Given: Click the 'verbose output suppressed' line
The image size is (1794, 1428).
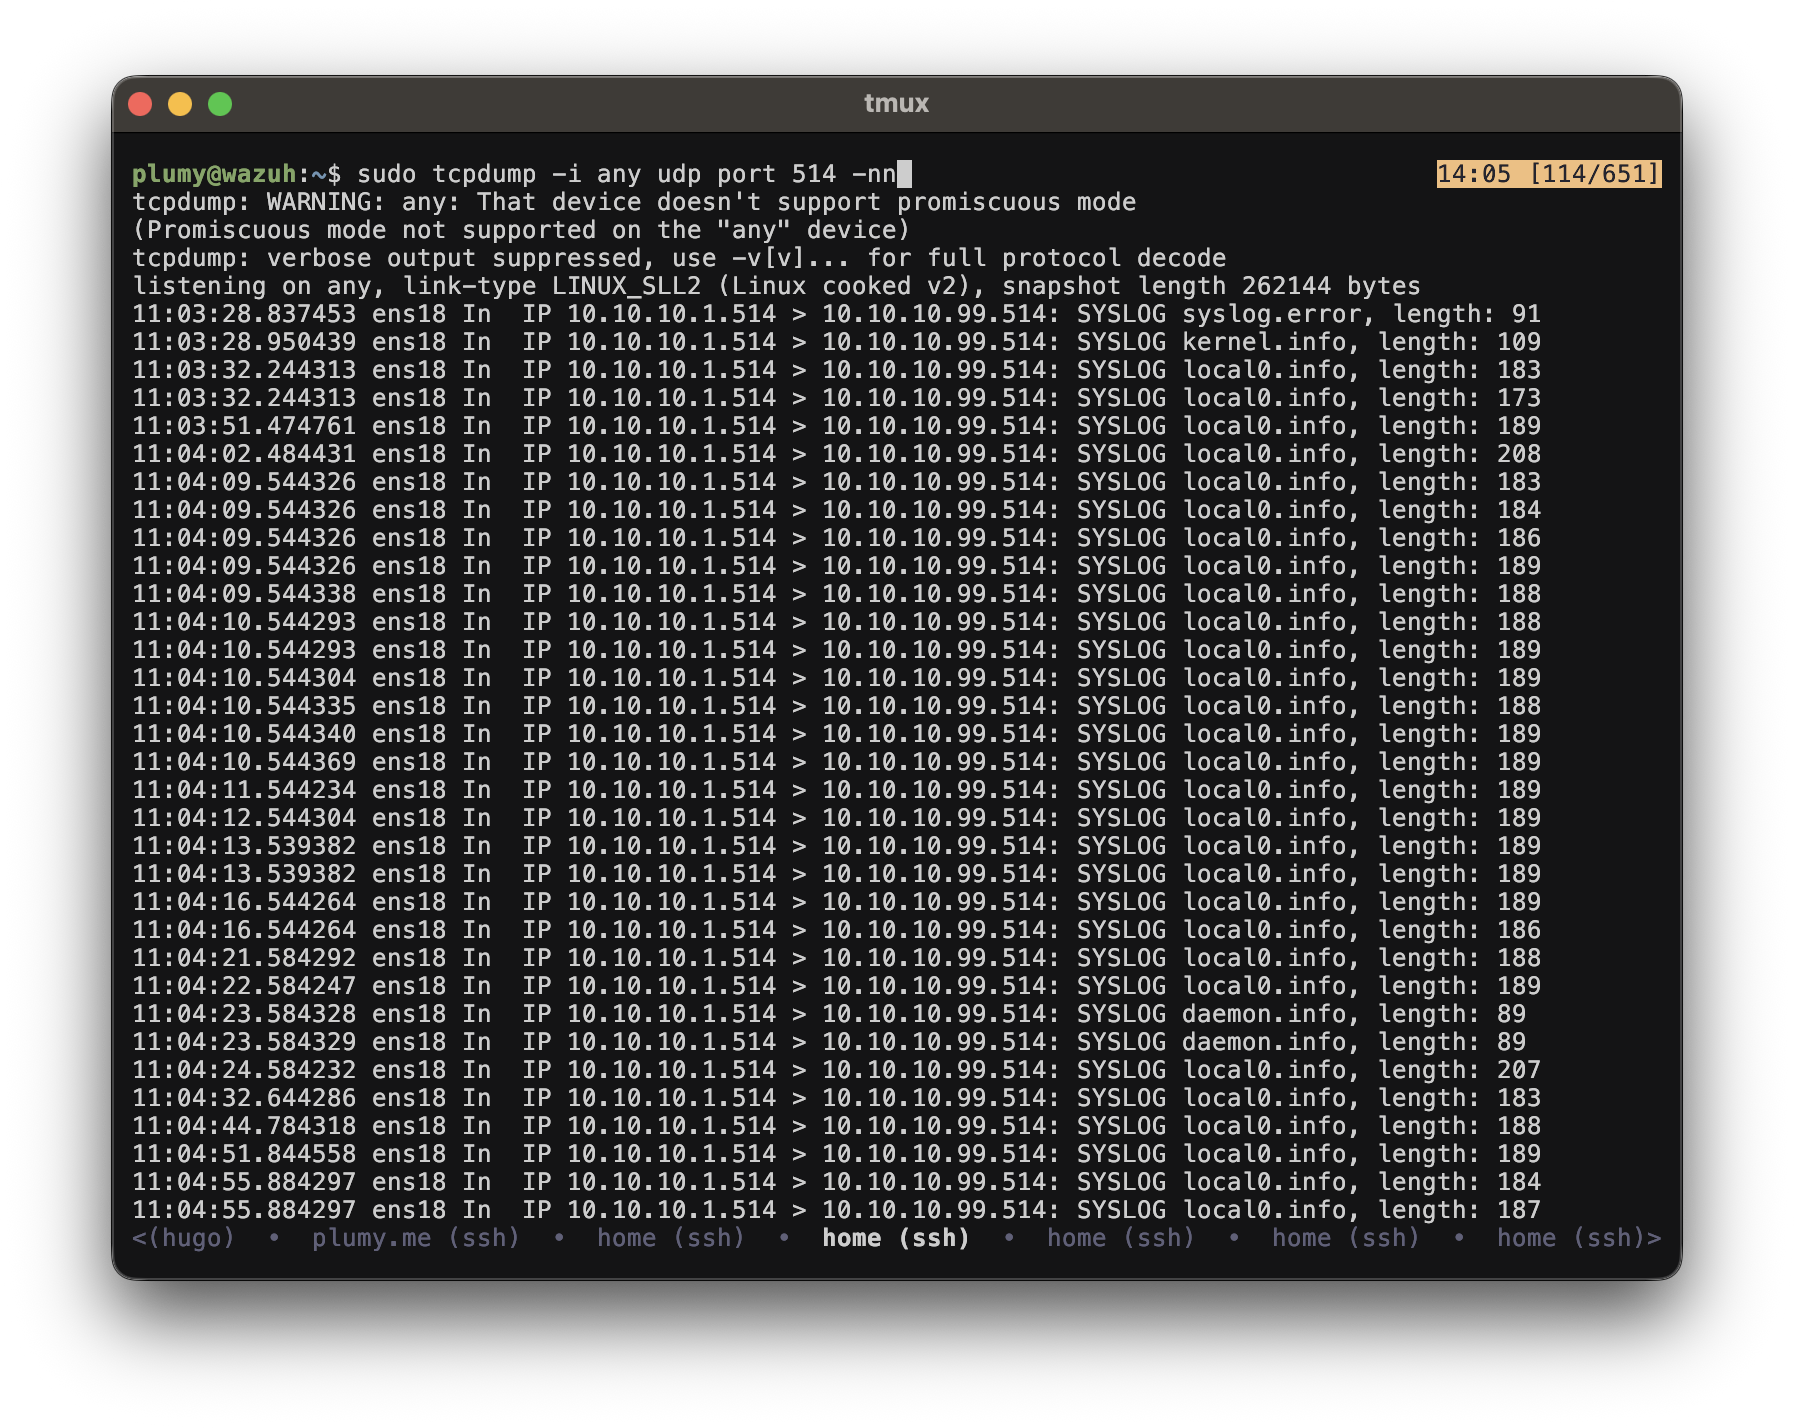Looking at the screenshot, I should (x=679, y=258).
